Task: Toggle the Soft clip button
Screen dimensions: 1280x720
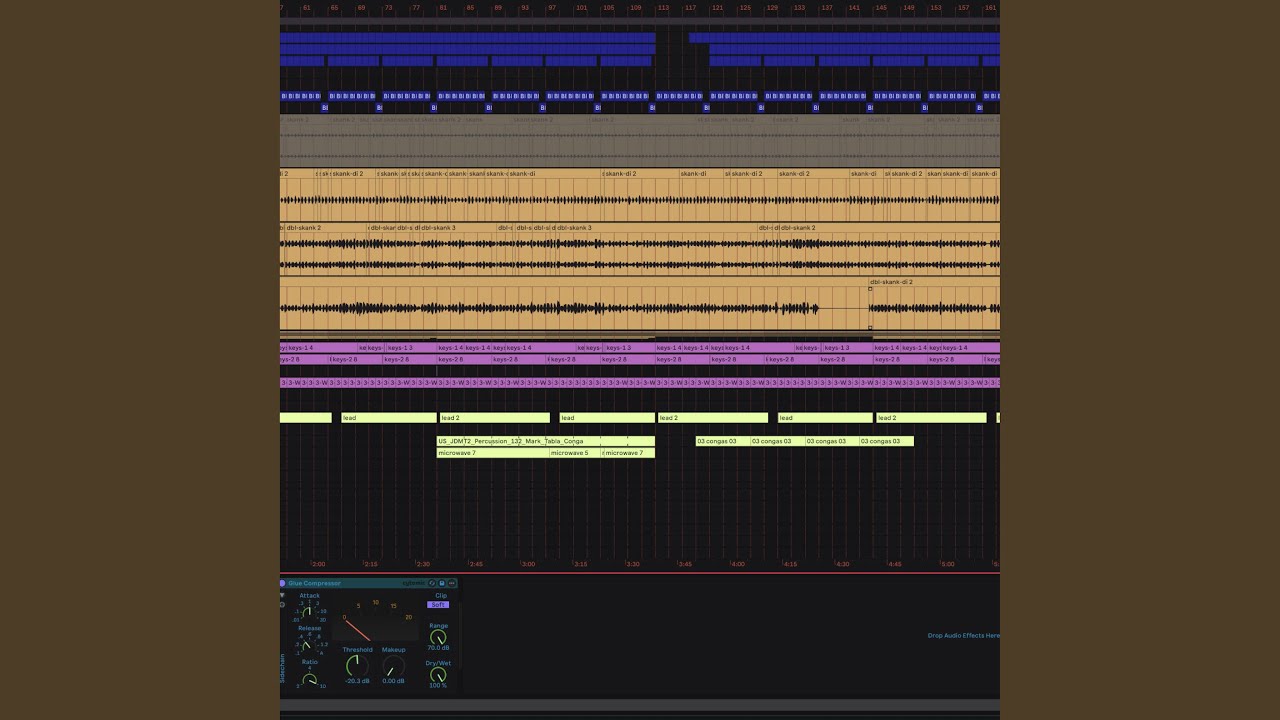Action: (x=438, y=605)
